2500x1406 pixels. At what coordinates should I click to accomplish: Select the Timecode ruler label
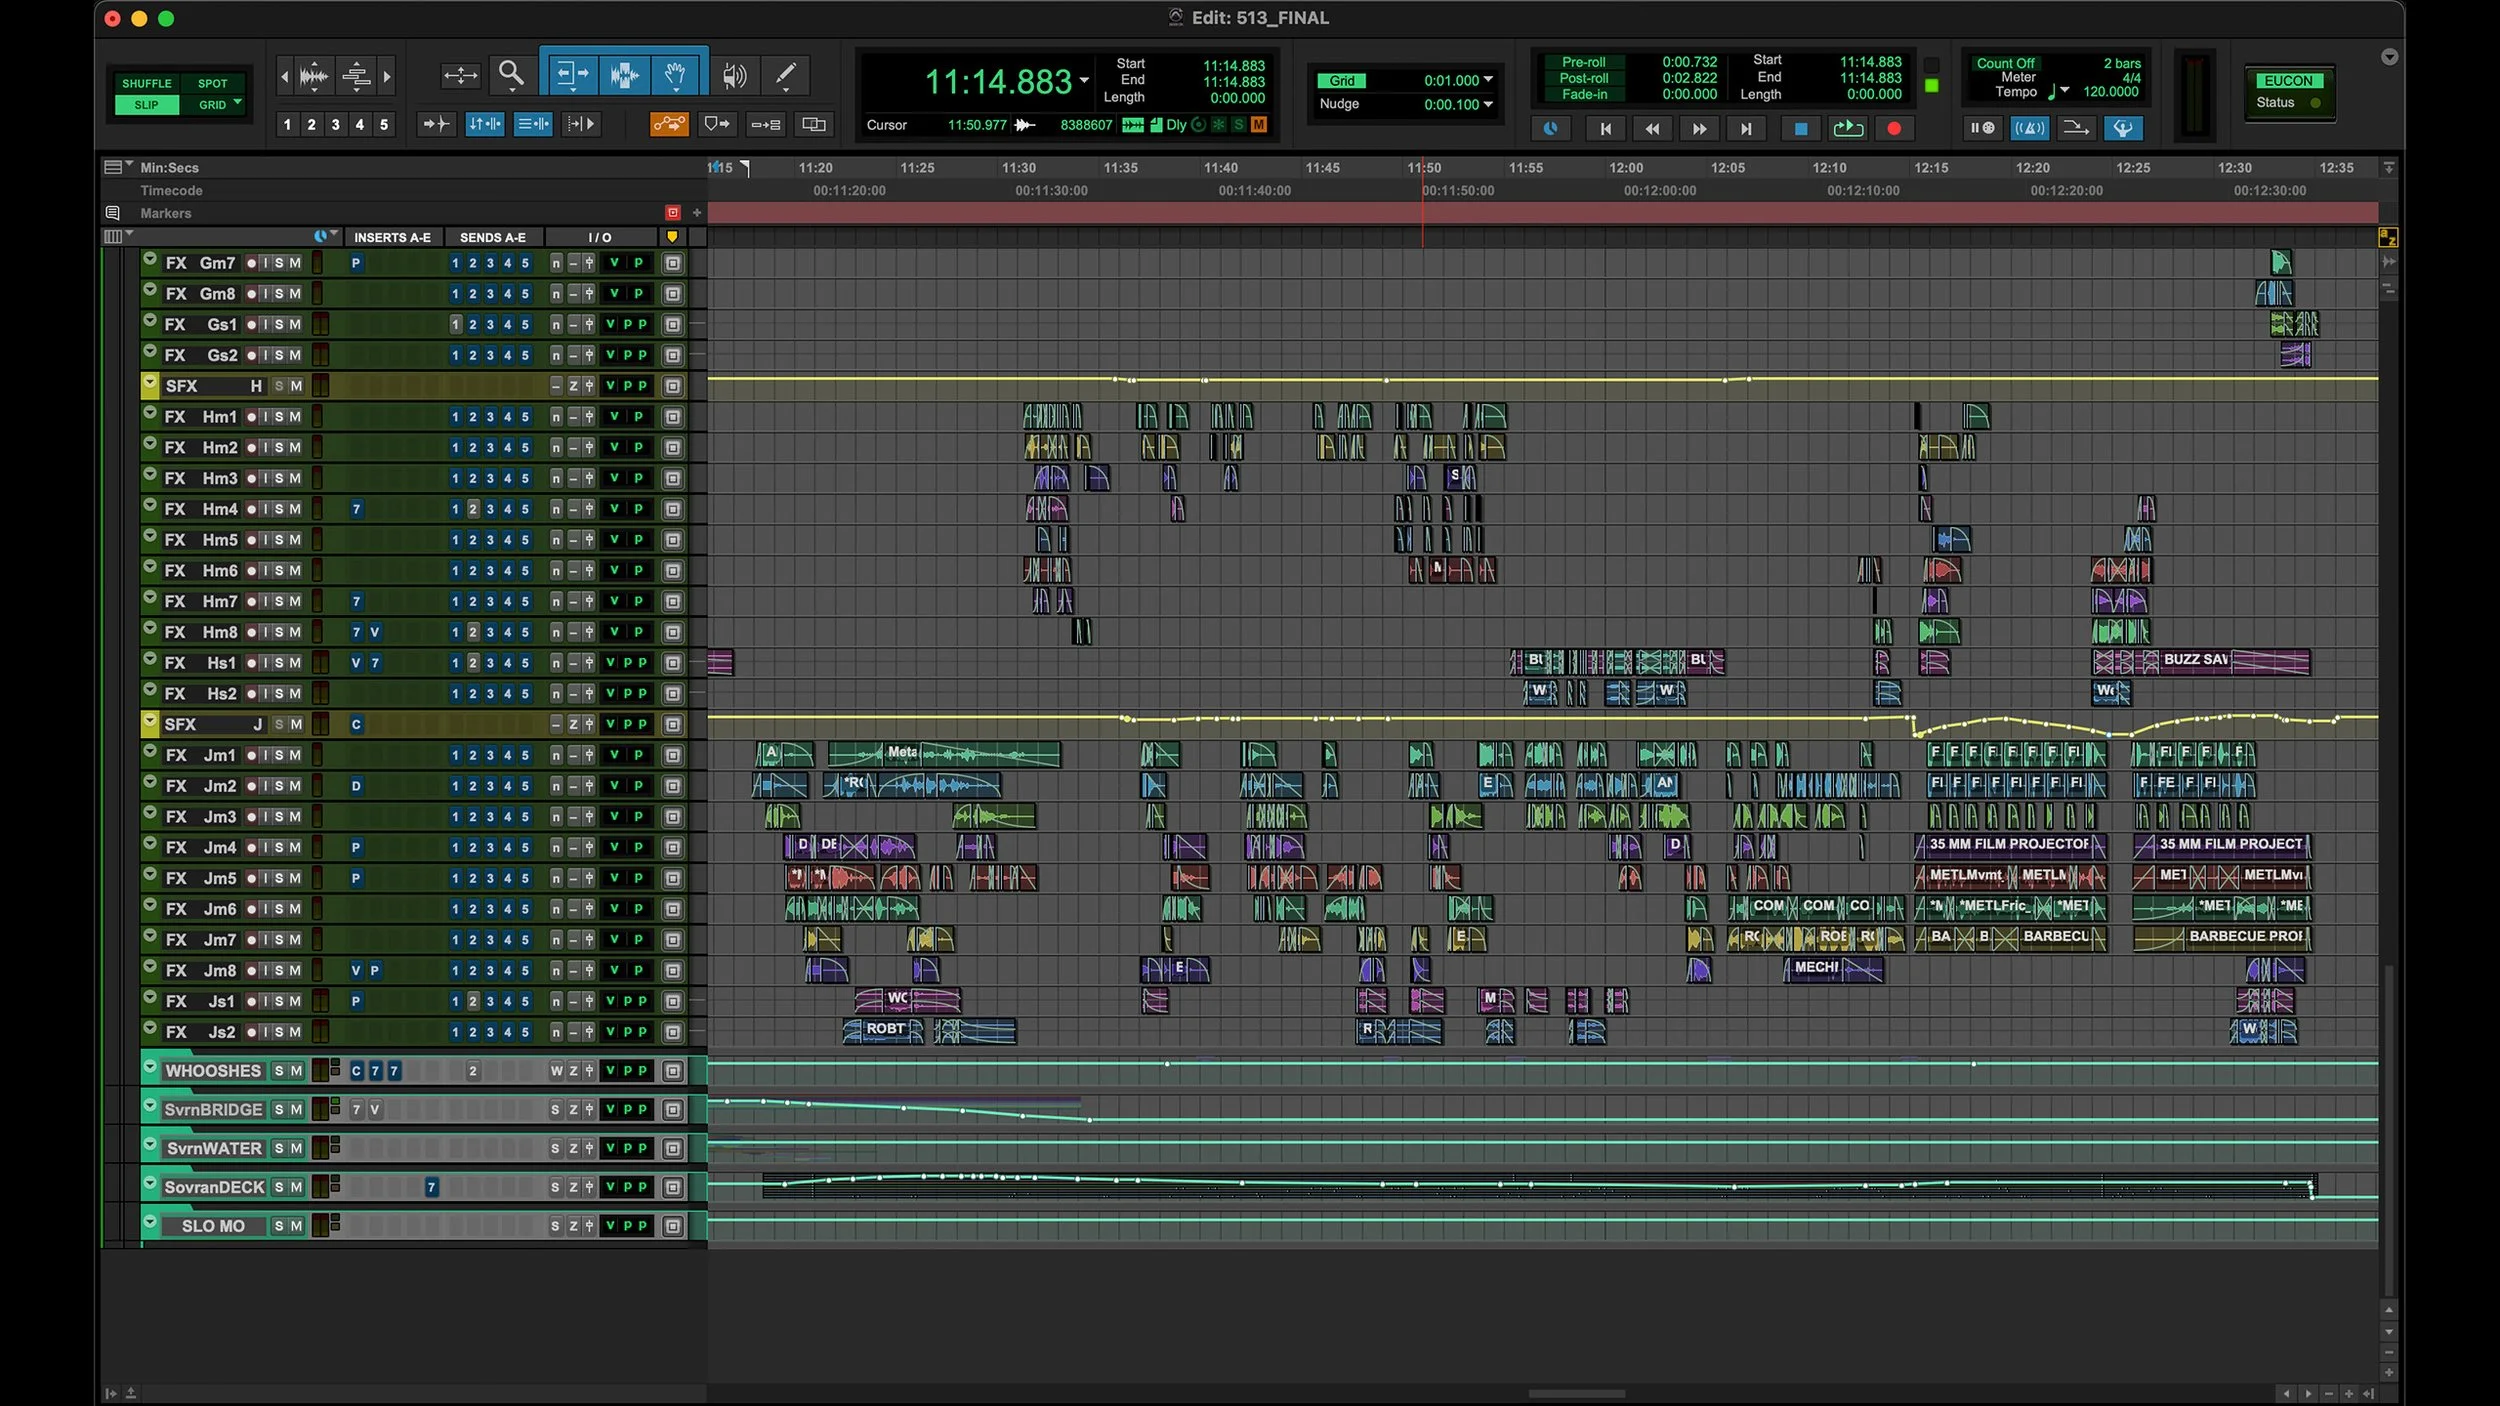171,190
